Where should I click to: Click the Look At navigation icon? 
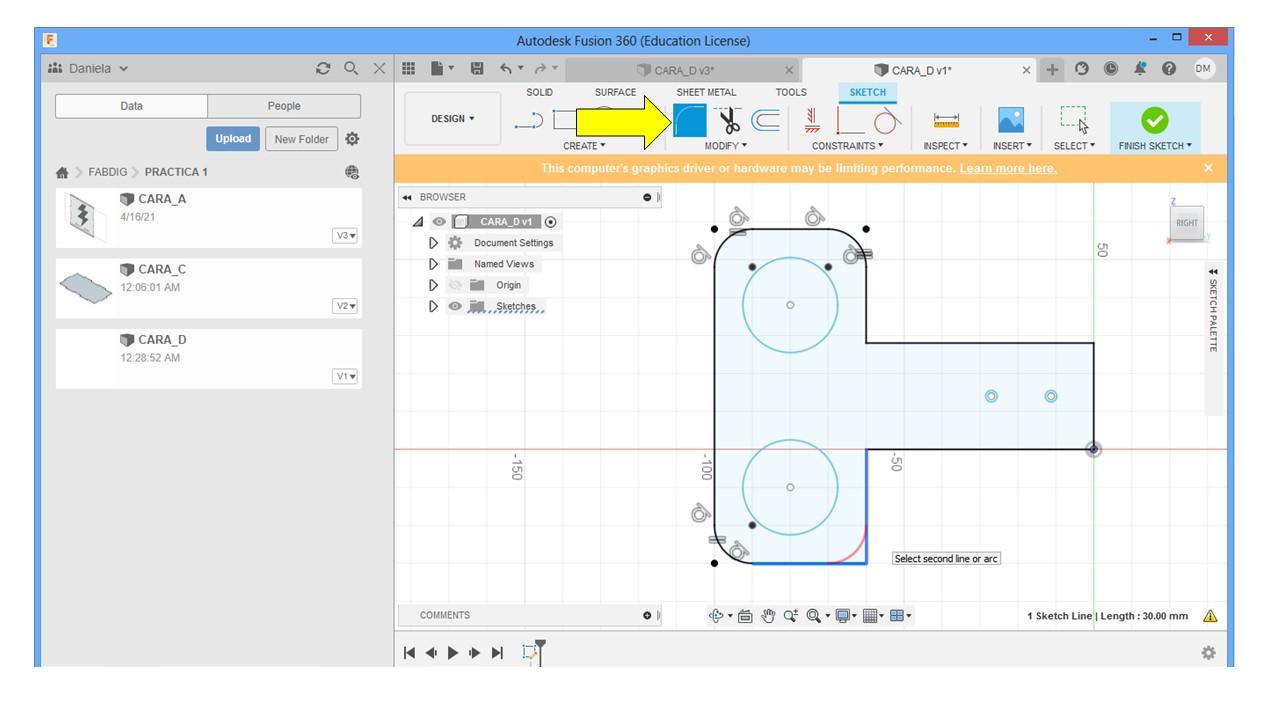pos(745,616)
